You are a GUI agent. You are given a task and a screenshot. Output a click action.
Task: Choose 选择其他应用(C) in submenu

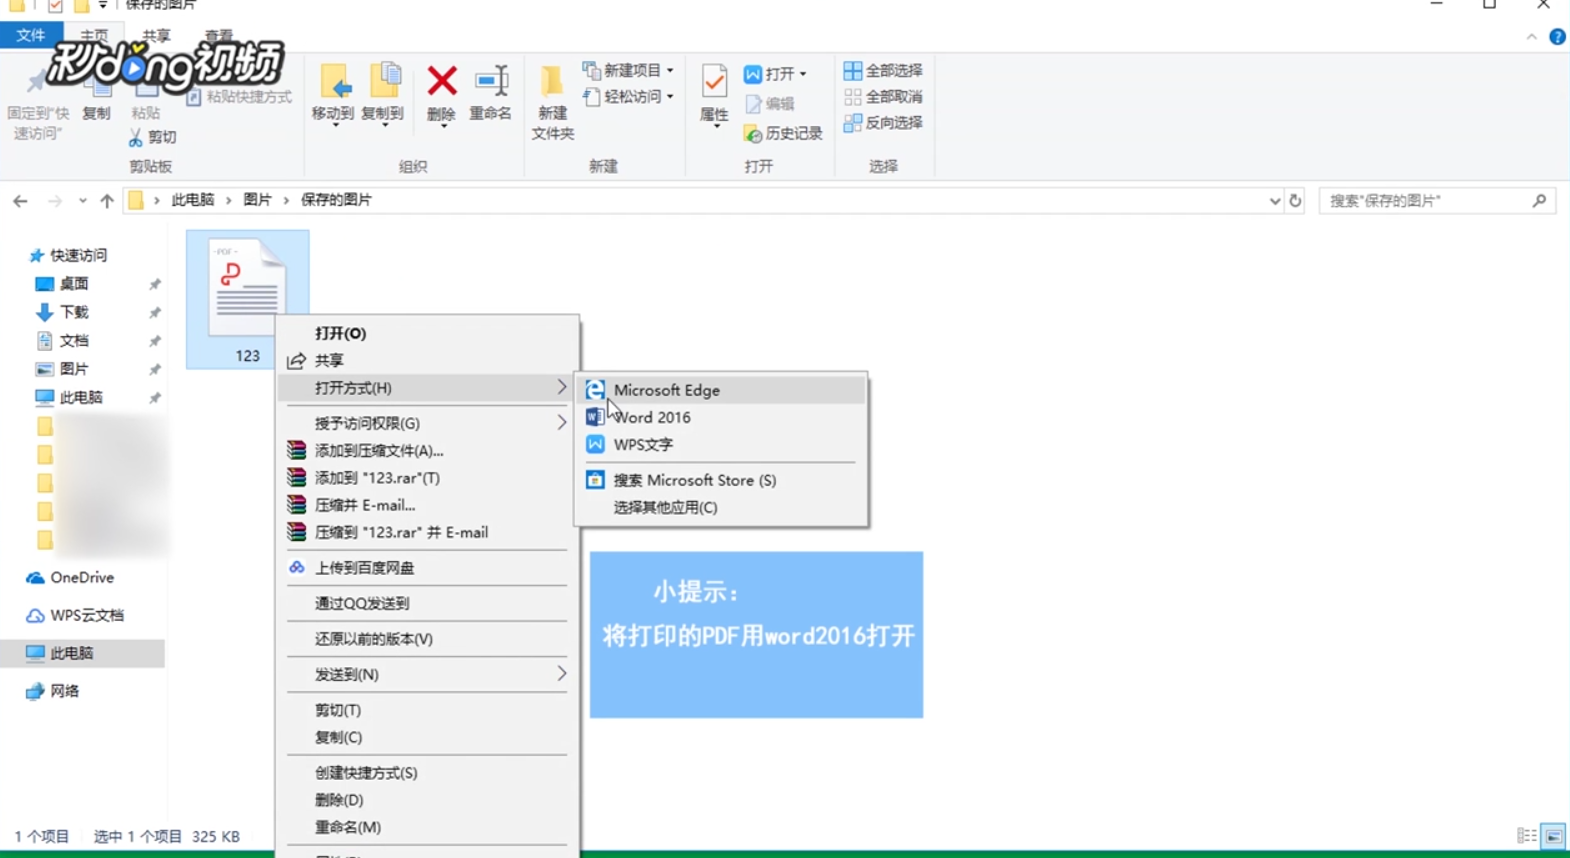point(720,507)
